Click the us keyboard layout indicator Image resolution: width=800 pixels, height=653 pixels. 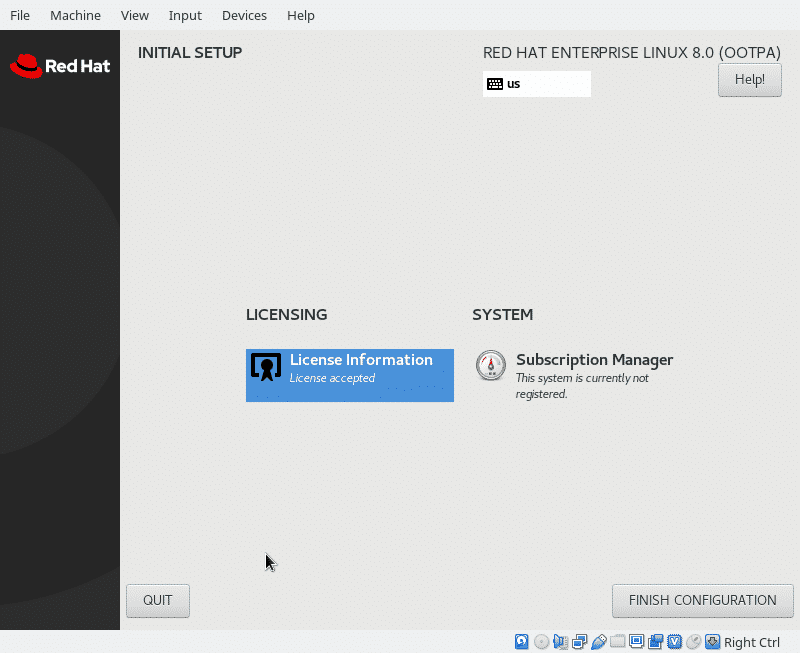pyautogui.click(x=537, y=84)
